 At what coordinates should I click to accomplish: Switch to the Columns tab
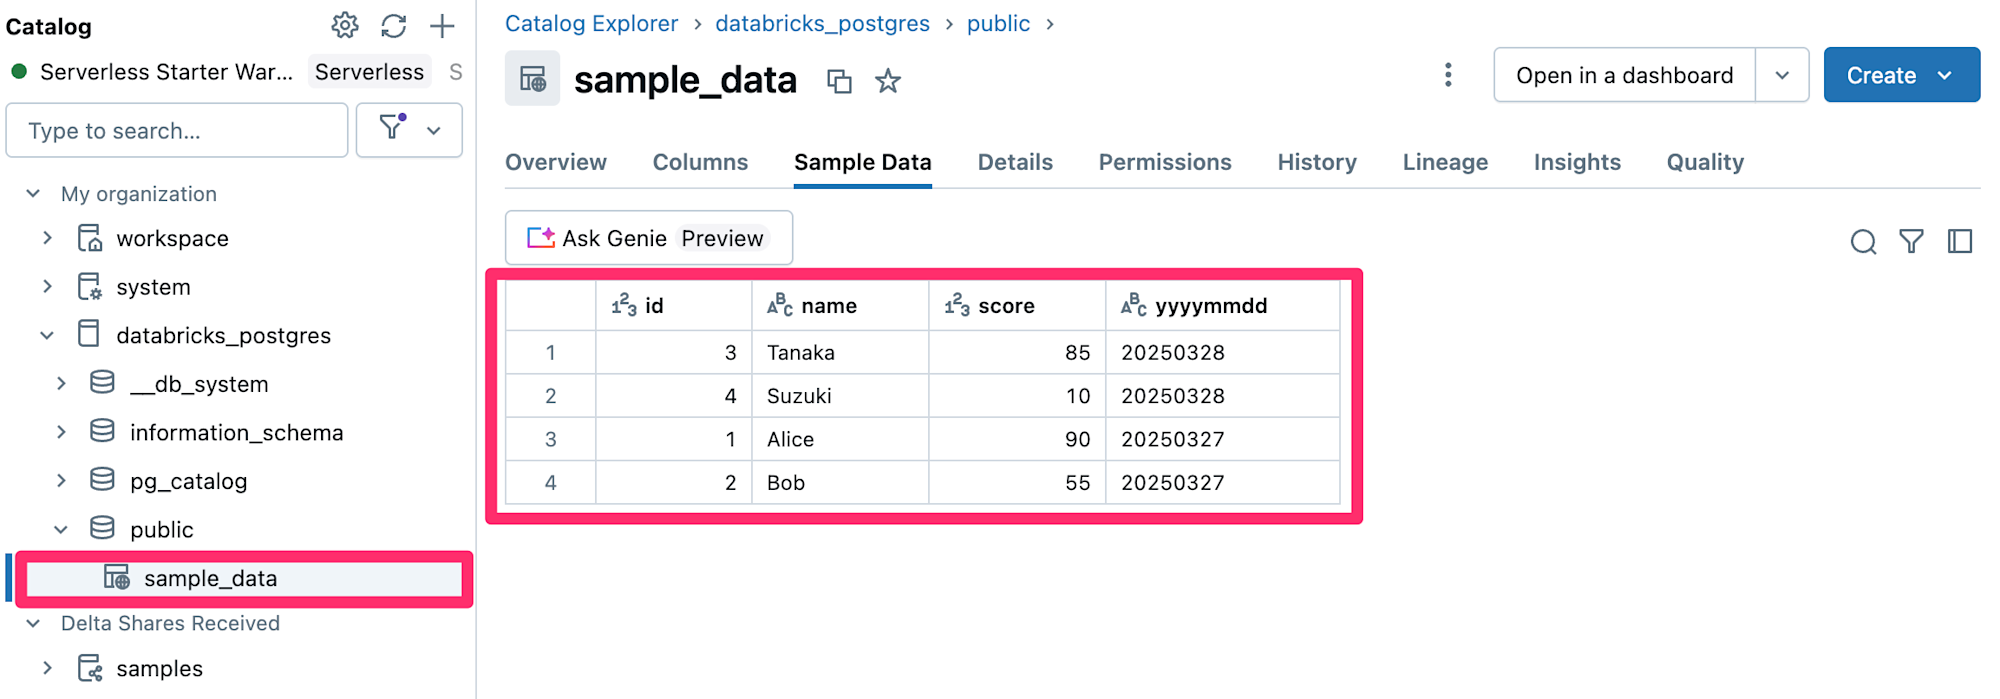(x=700, y=162)
